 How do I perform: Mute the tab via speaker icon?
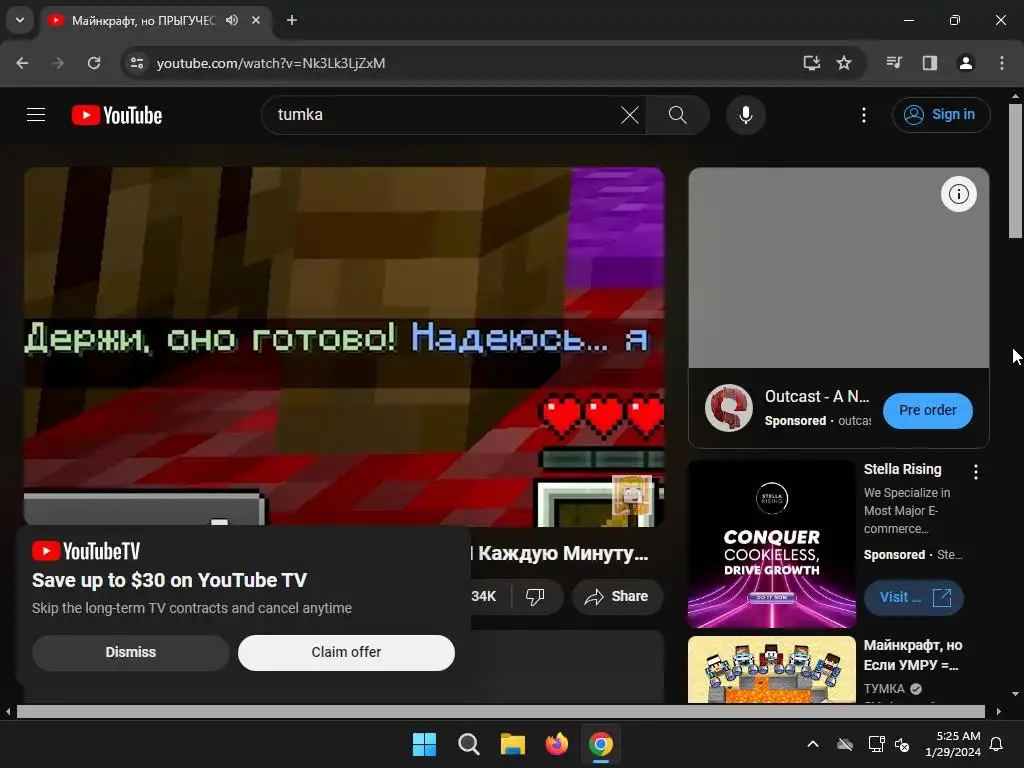pyautogui.click(x=232, y=20)
